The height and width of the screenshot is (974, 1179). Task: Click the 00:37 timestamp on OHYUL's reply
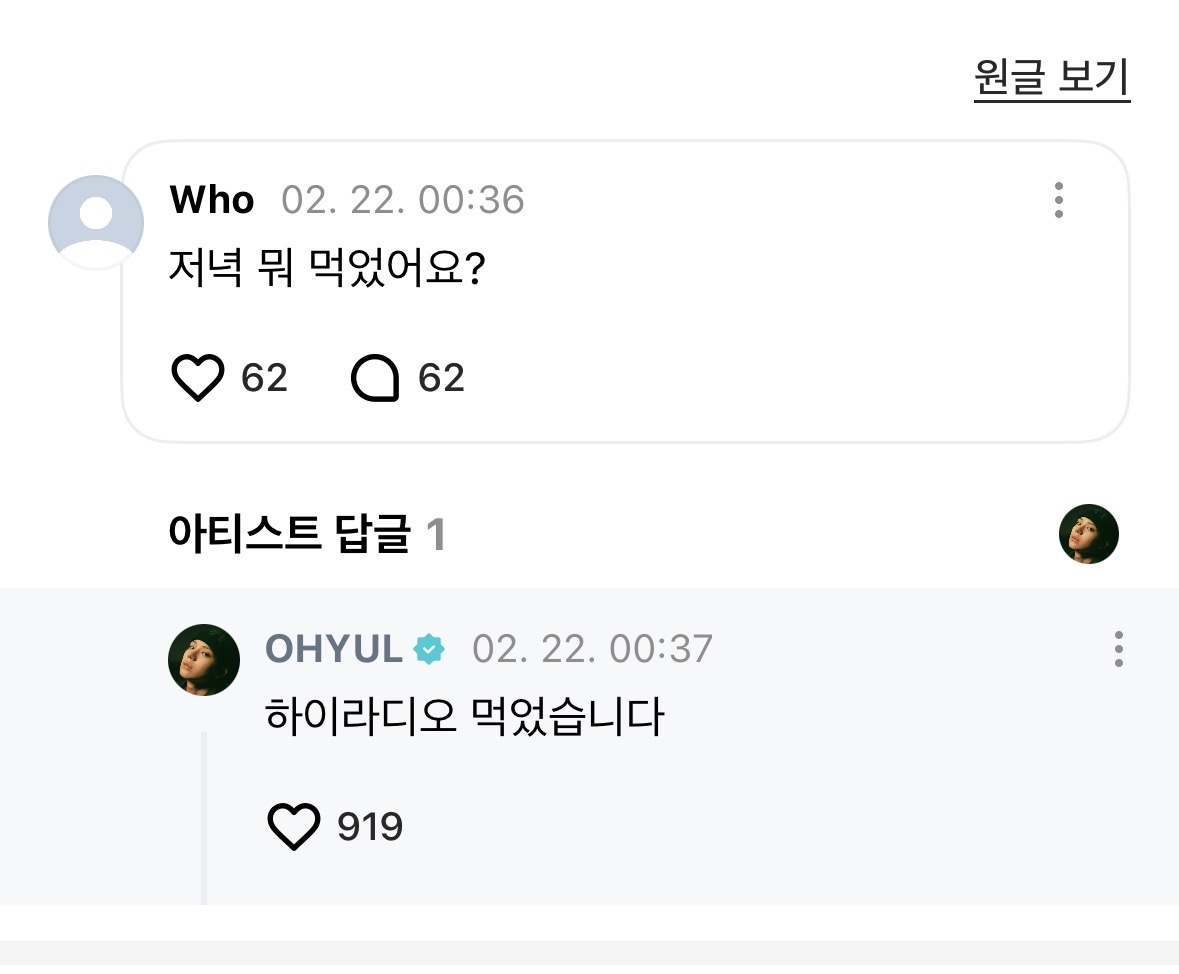click(592, 650)
